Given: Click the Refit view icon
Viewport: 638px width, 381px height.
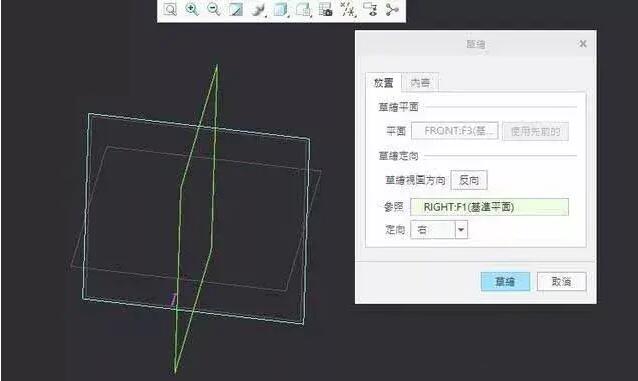Looking at the screenshot, I should coord(170,9).
